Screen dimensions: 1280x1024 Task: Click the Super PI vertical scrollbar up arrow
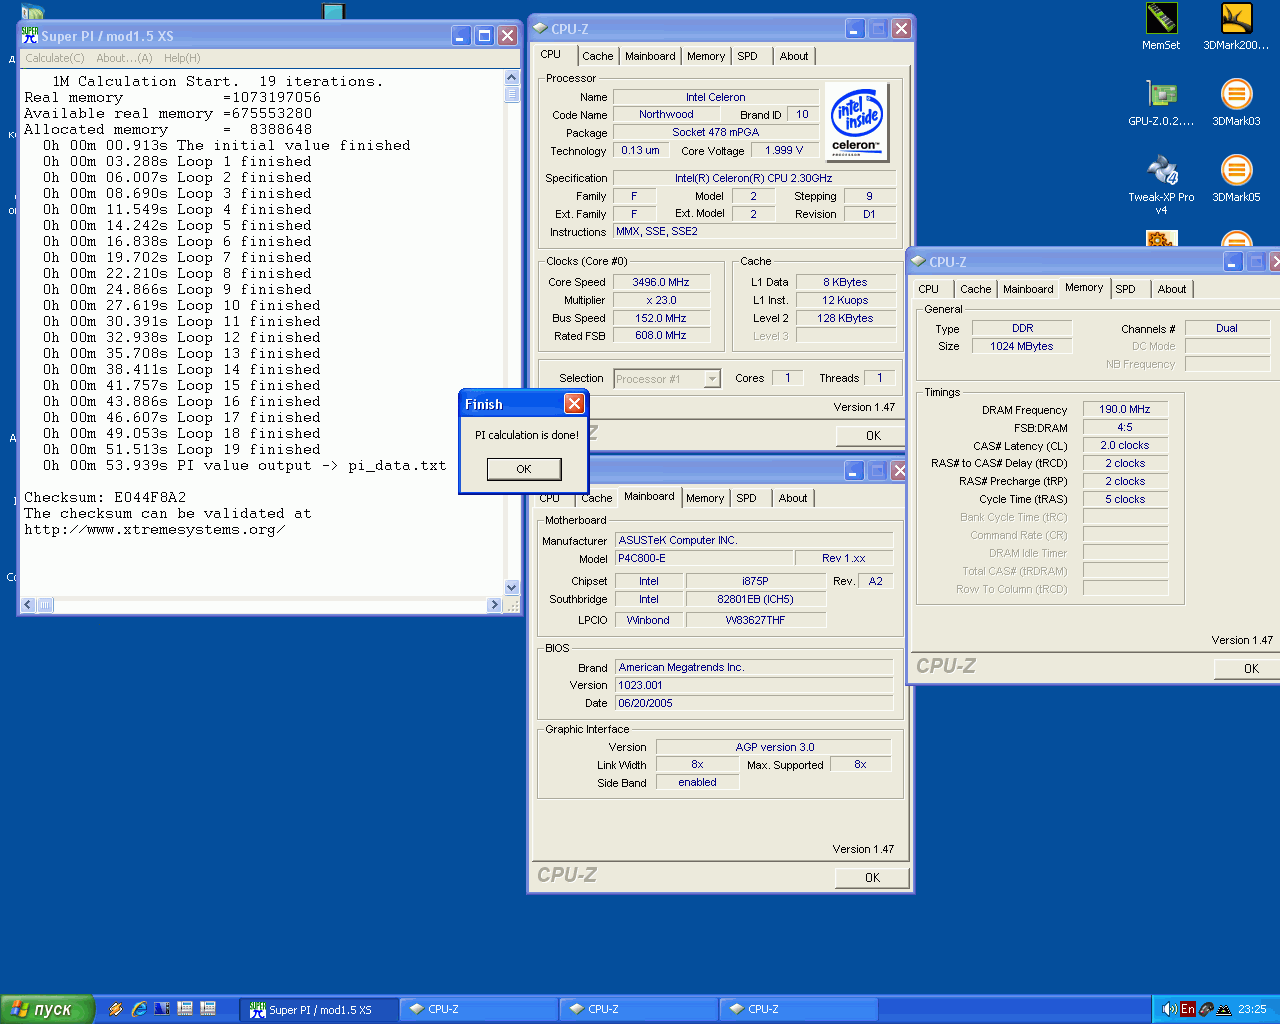point(512,78)
